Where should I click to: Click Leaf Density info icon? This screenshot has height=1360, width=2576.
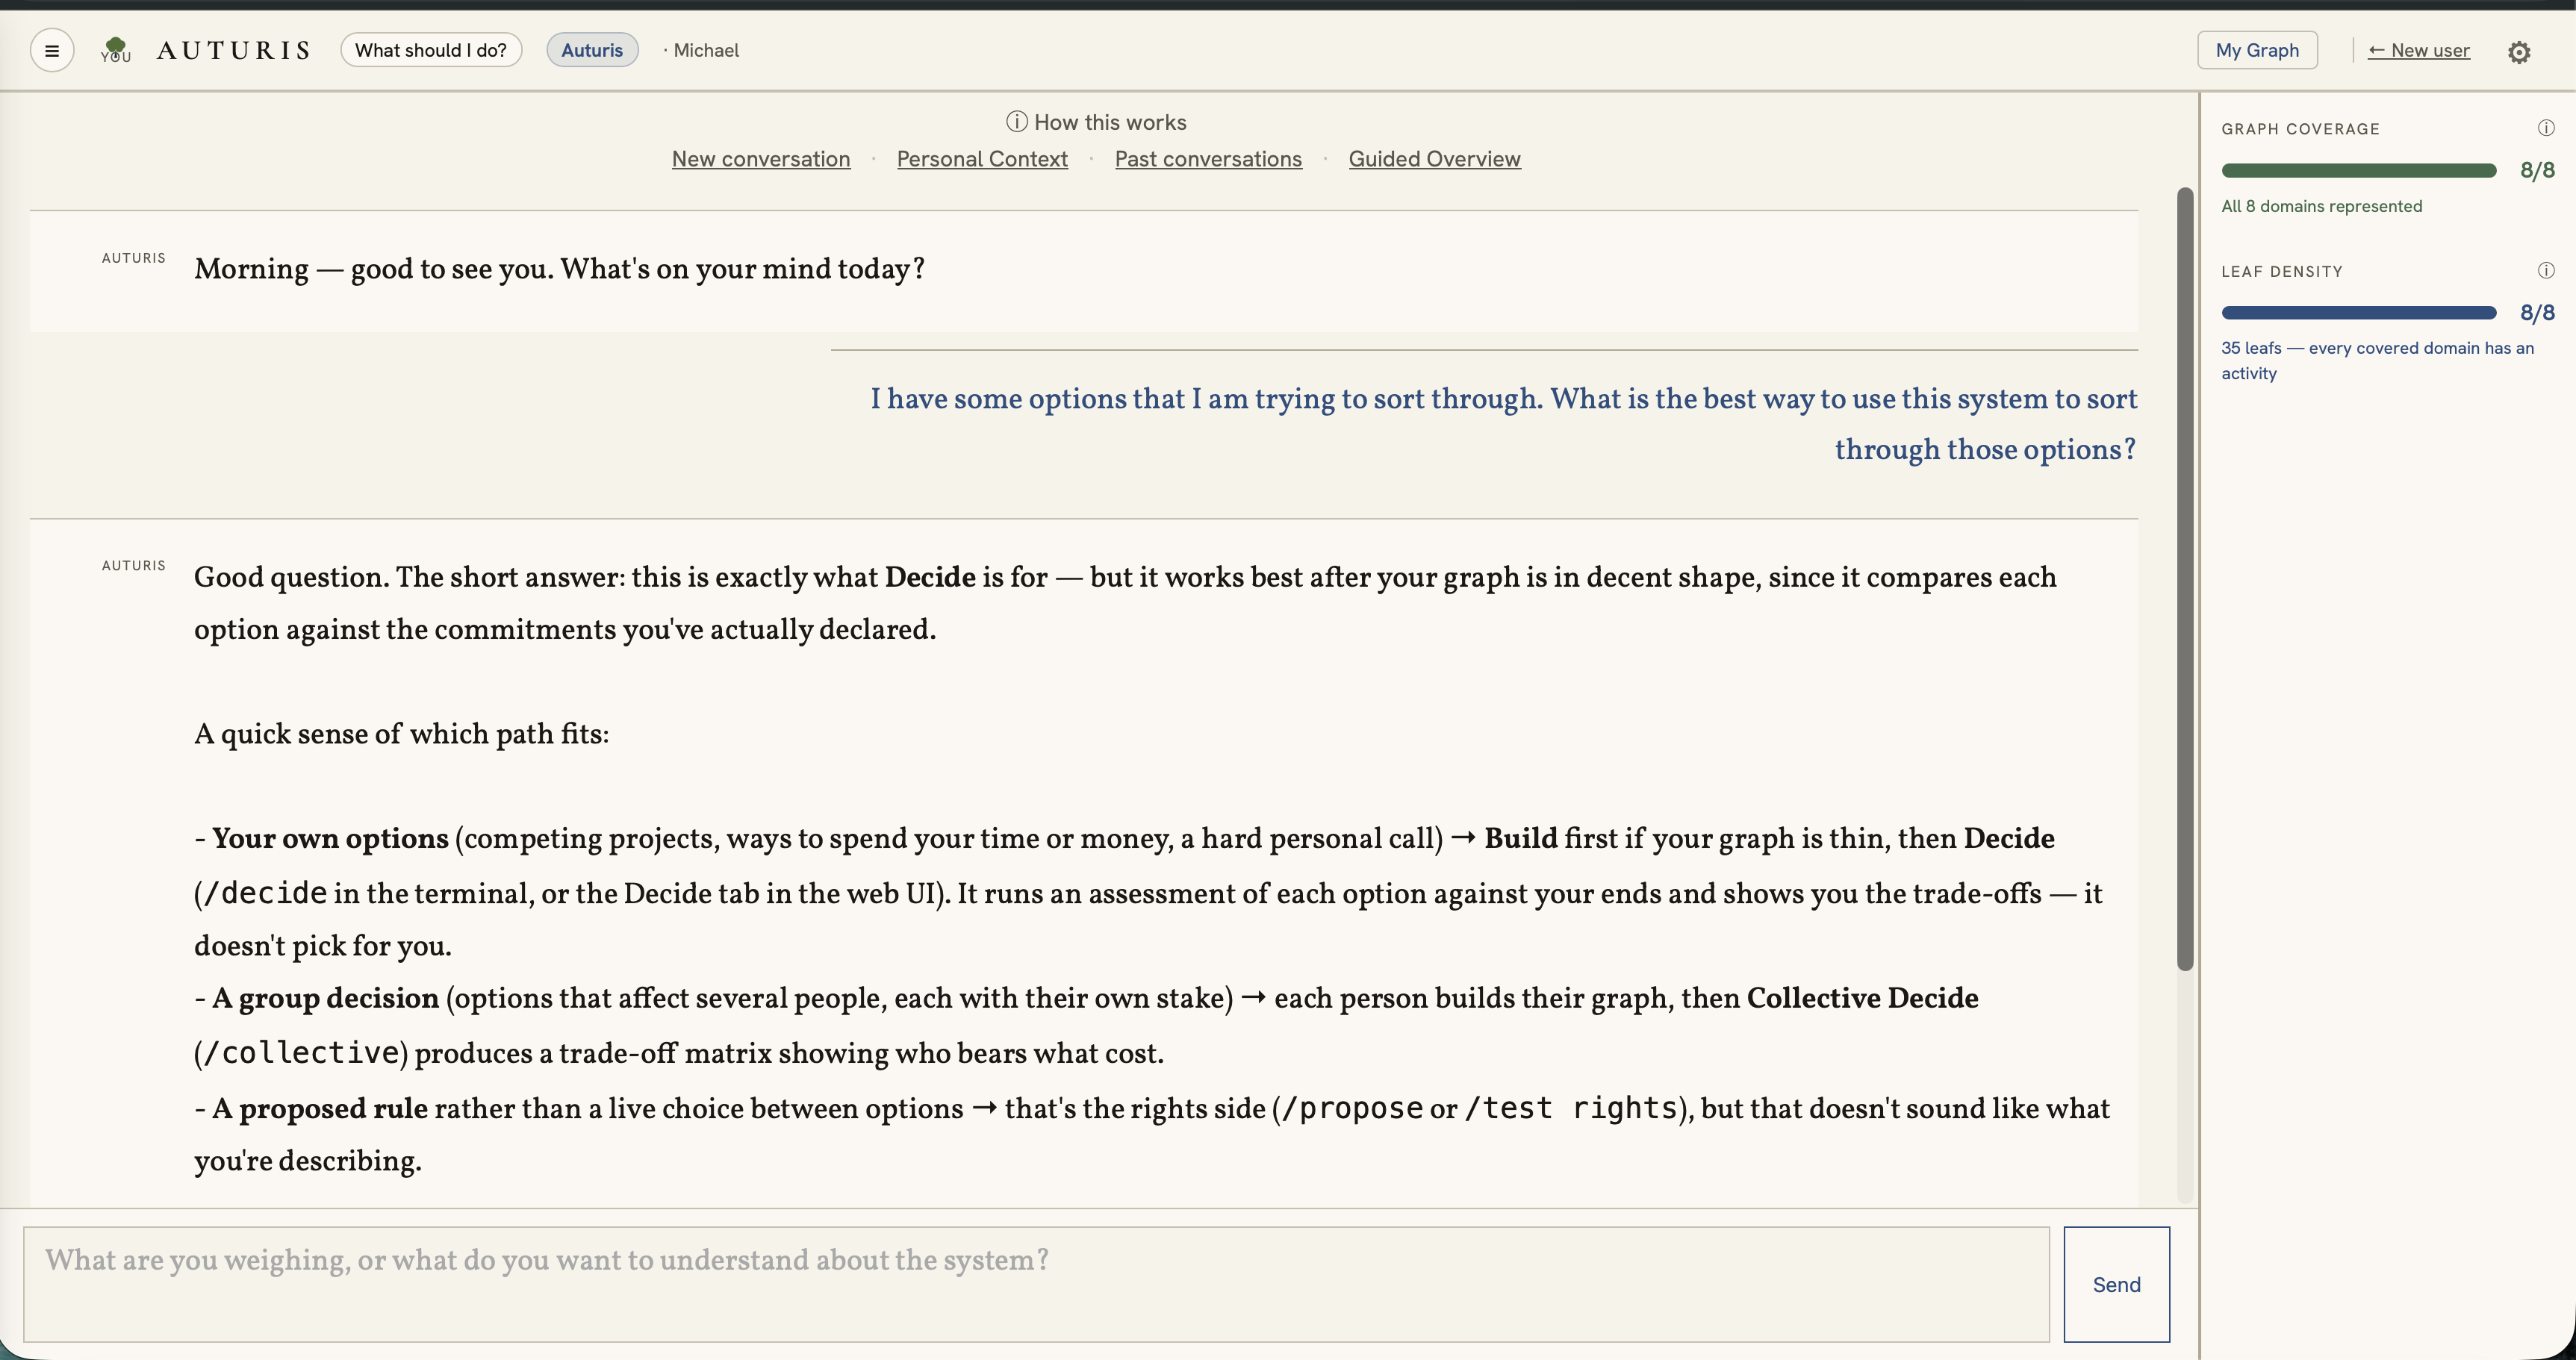pyautogui.click(x=2546, y=271)
